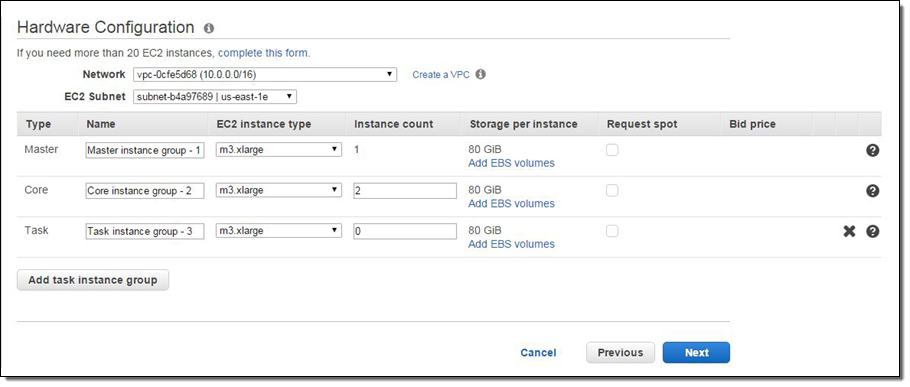Enable Request spot for Master row
This screenshot has height=387, width=910.
pos(612,150)
